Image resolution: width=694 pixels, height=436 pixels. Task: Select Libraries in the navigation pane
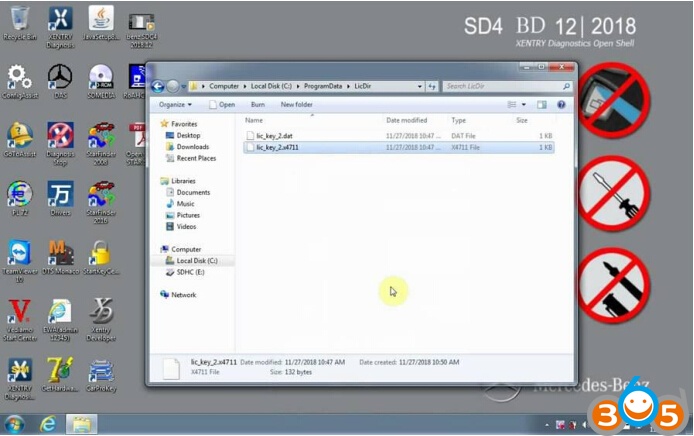point(178,181)
